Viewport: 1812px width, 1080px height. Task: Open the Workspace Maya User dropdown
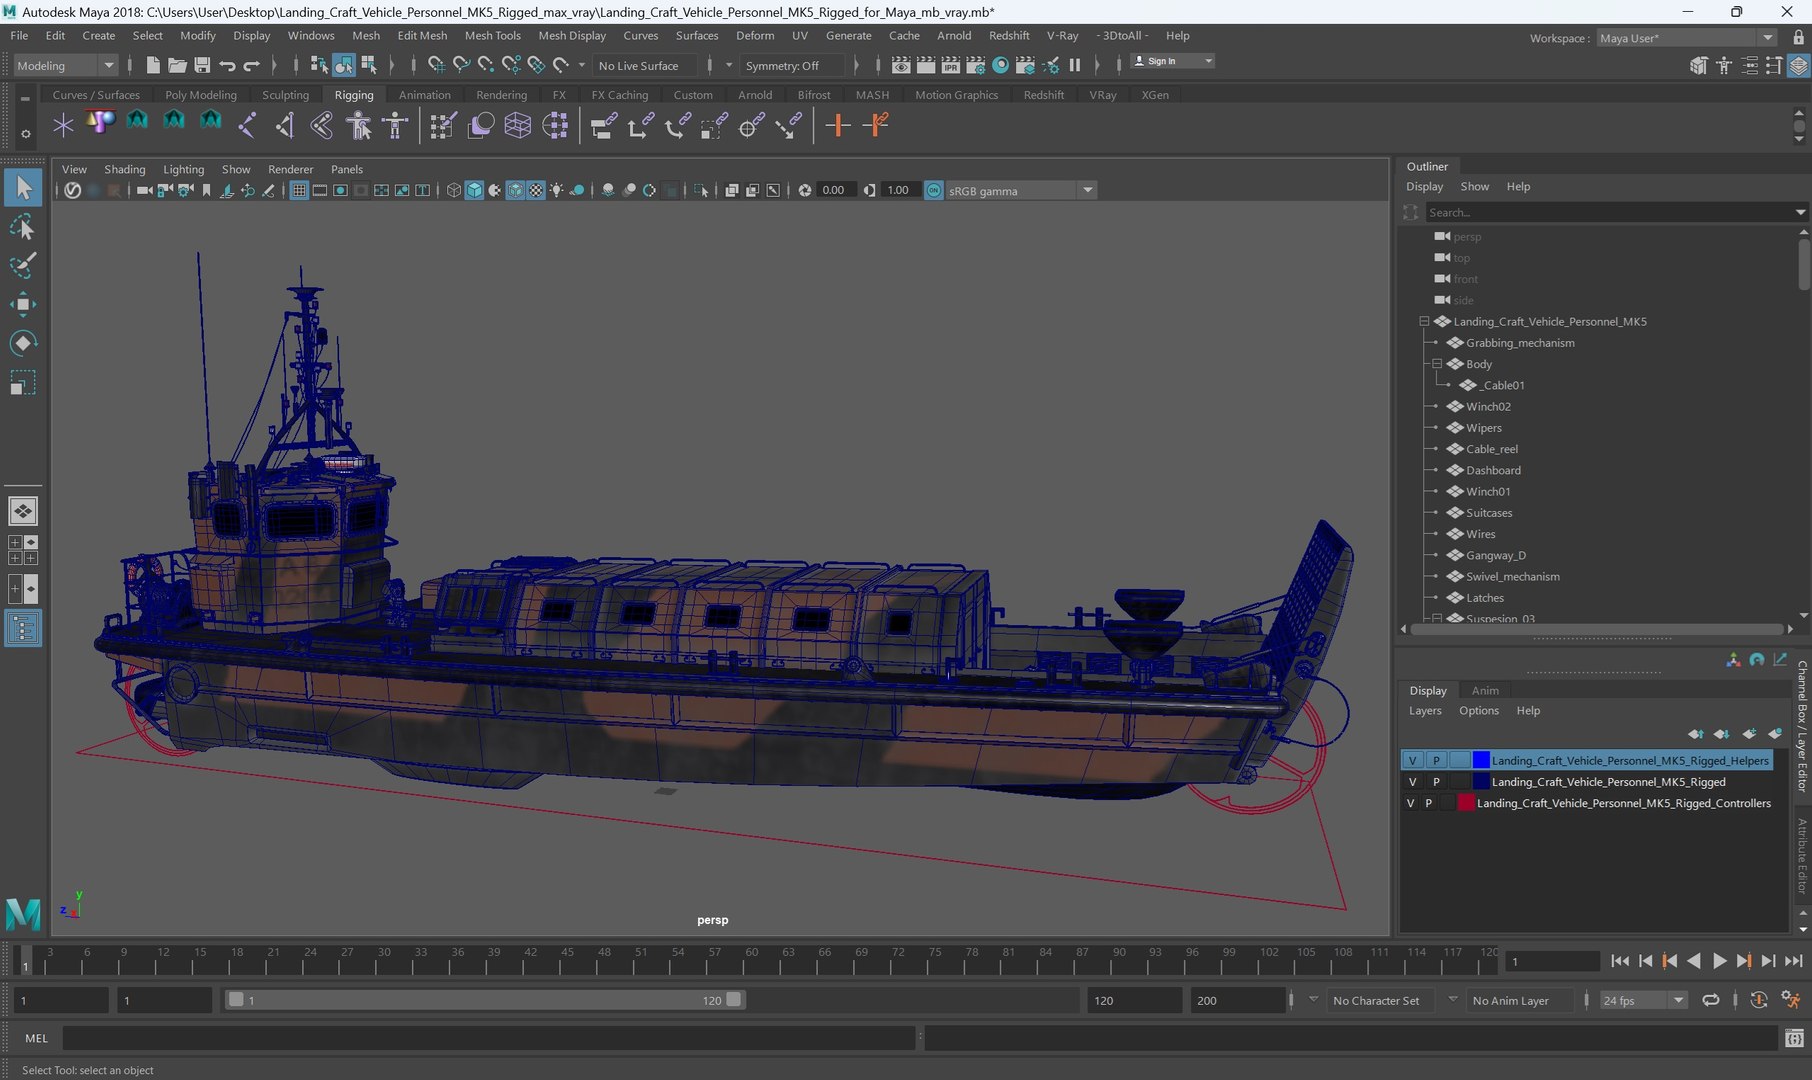coord(1686,38)
